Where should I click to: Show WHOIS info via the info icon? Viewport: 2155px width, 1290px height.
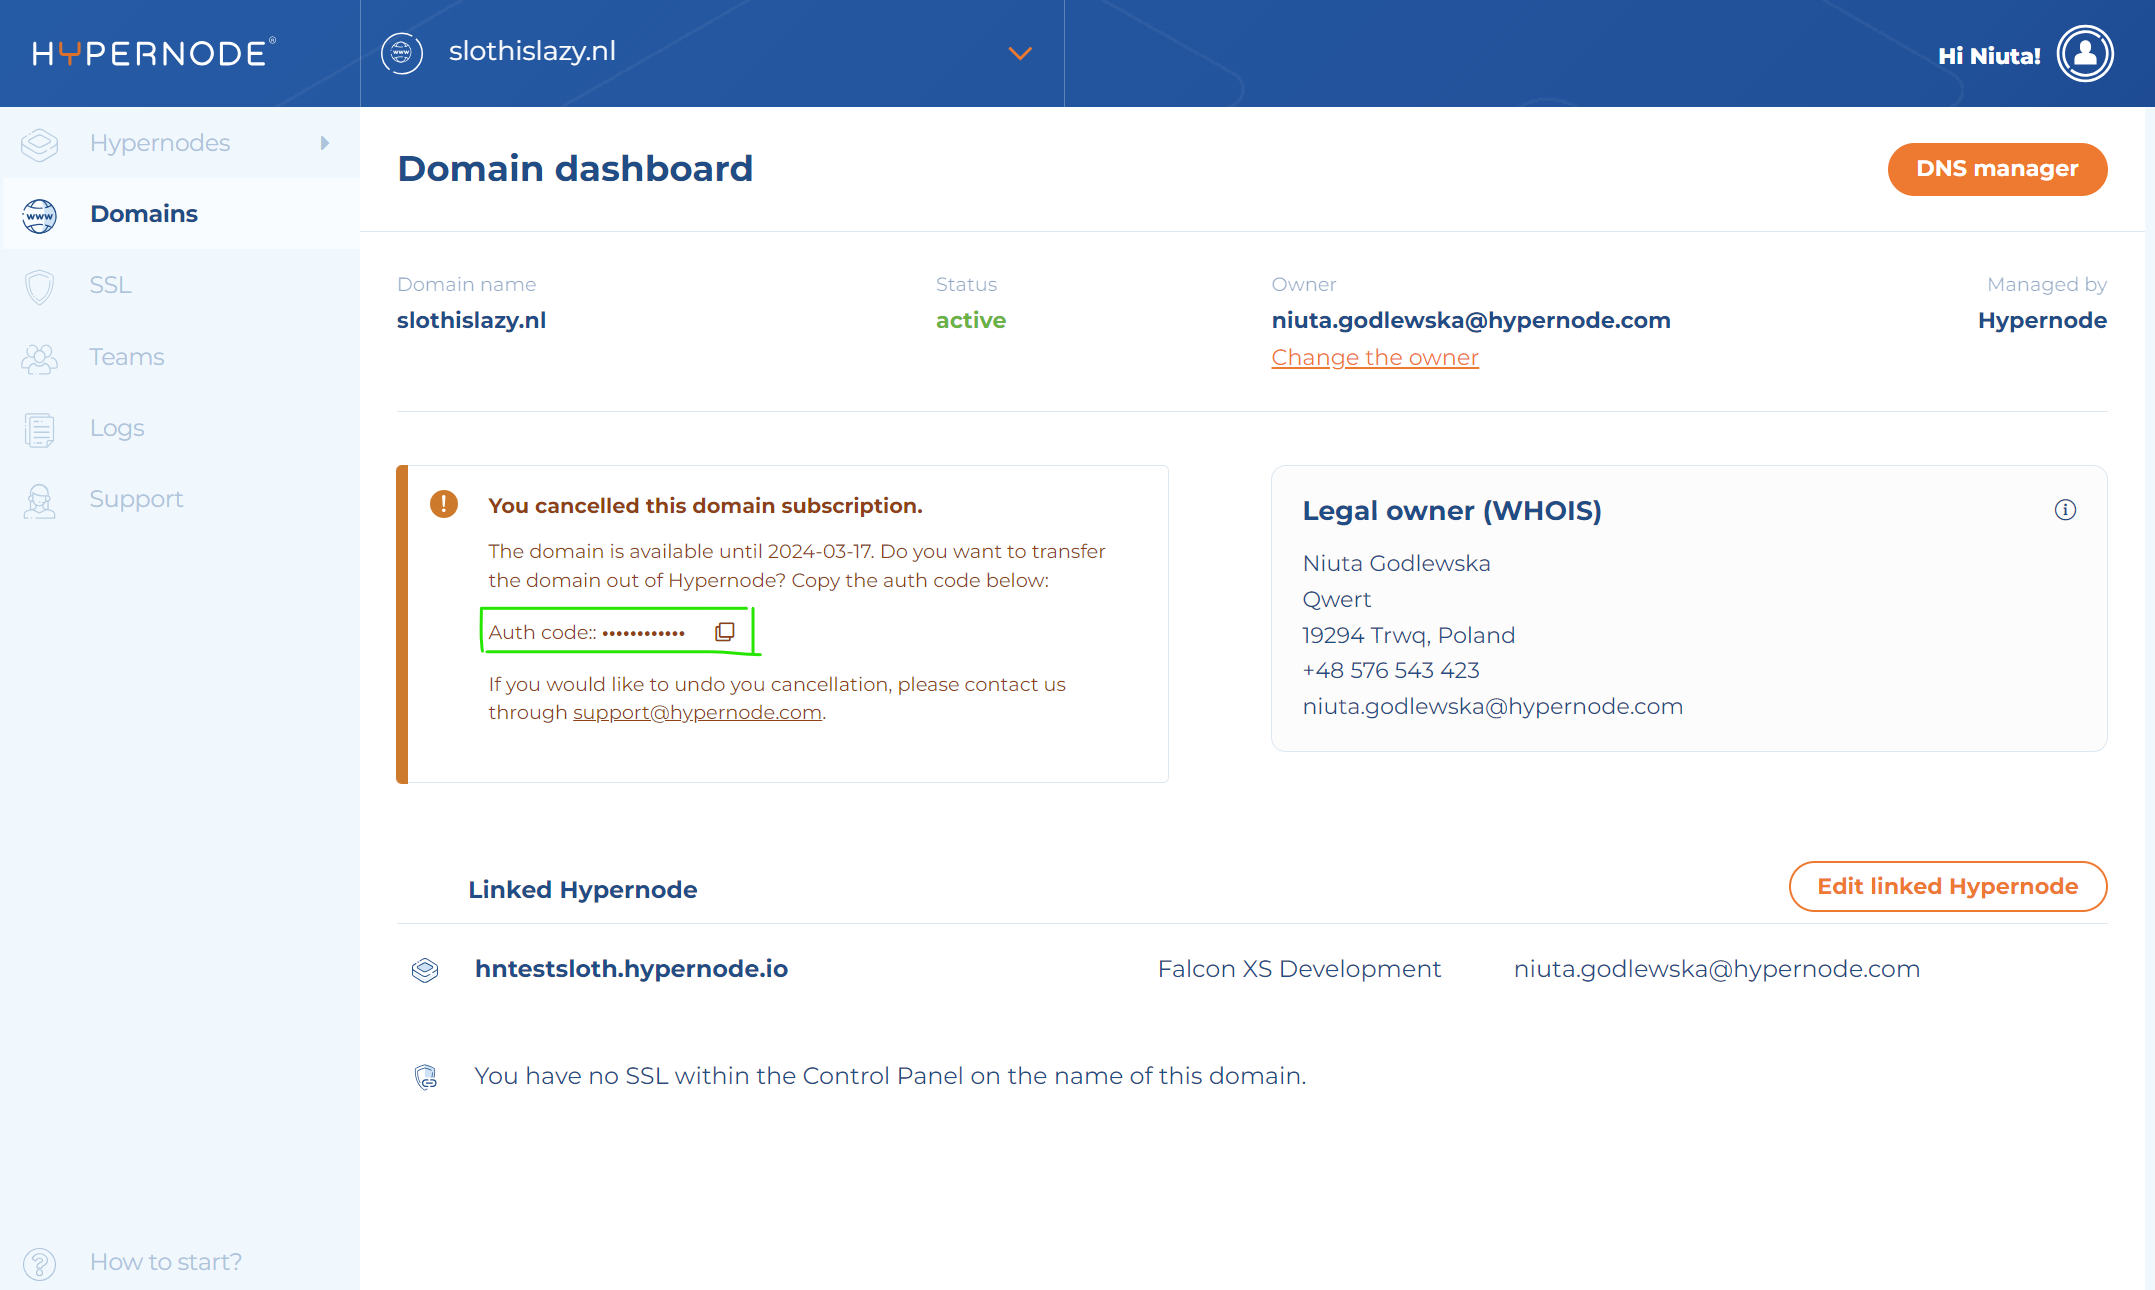point(2065,510)
